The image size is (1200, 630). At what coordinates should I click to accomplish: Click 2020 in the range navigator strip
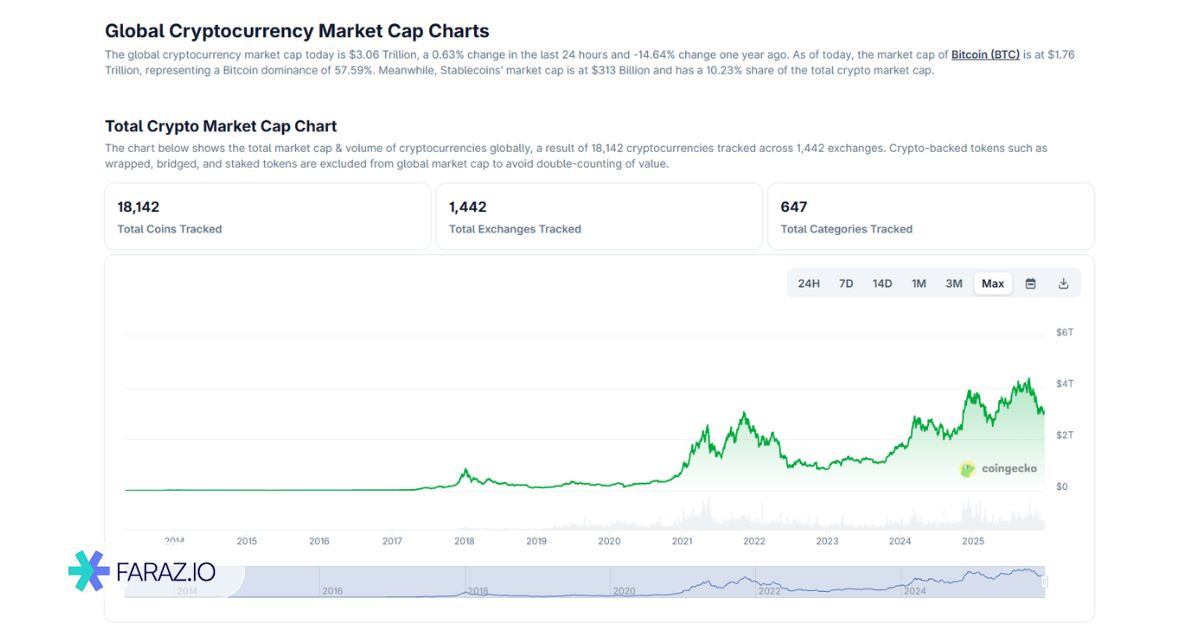[624, 591]
